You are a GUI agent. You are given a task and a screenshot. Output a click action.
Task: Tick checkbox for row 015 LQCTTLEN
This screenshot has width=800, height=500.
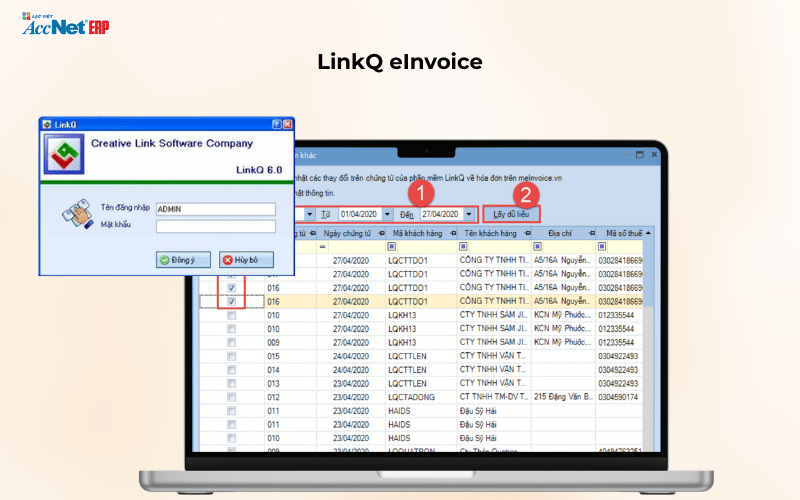[232, 356]
